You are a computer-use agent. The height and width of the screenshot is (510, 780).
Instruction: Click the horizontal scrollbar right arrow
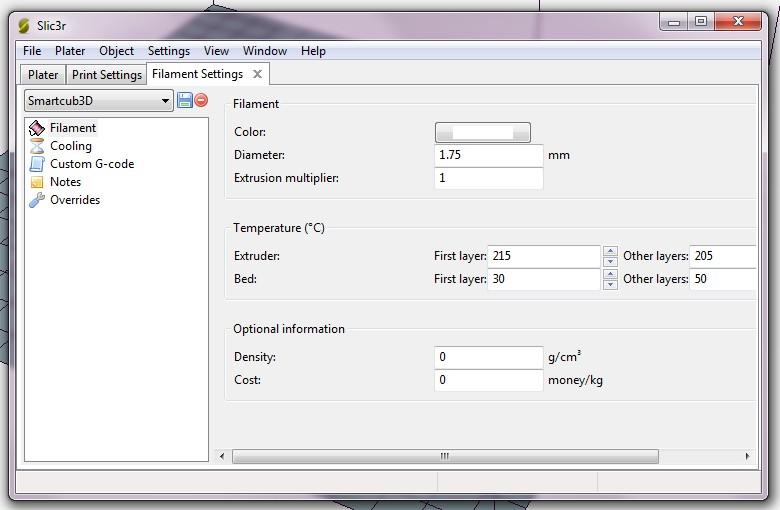coord(747,456)
